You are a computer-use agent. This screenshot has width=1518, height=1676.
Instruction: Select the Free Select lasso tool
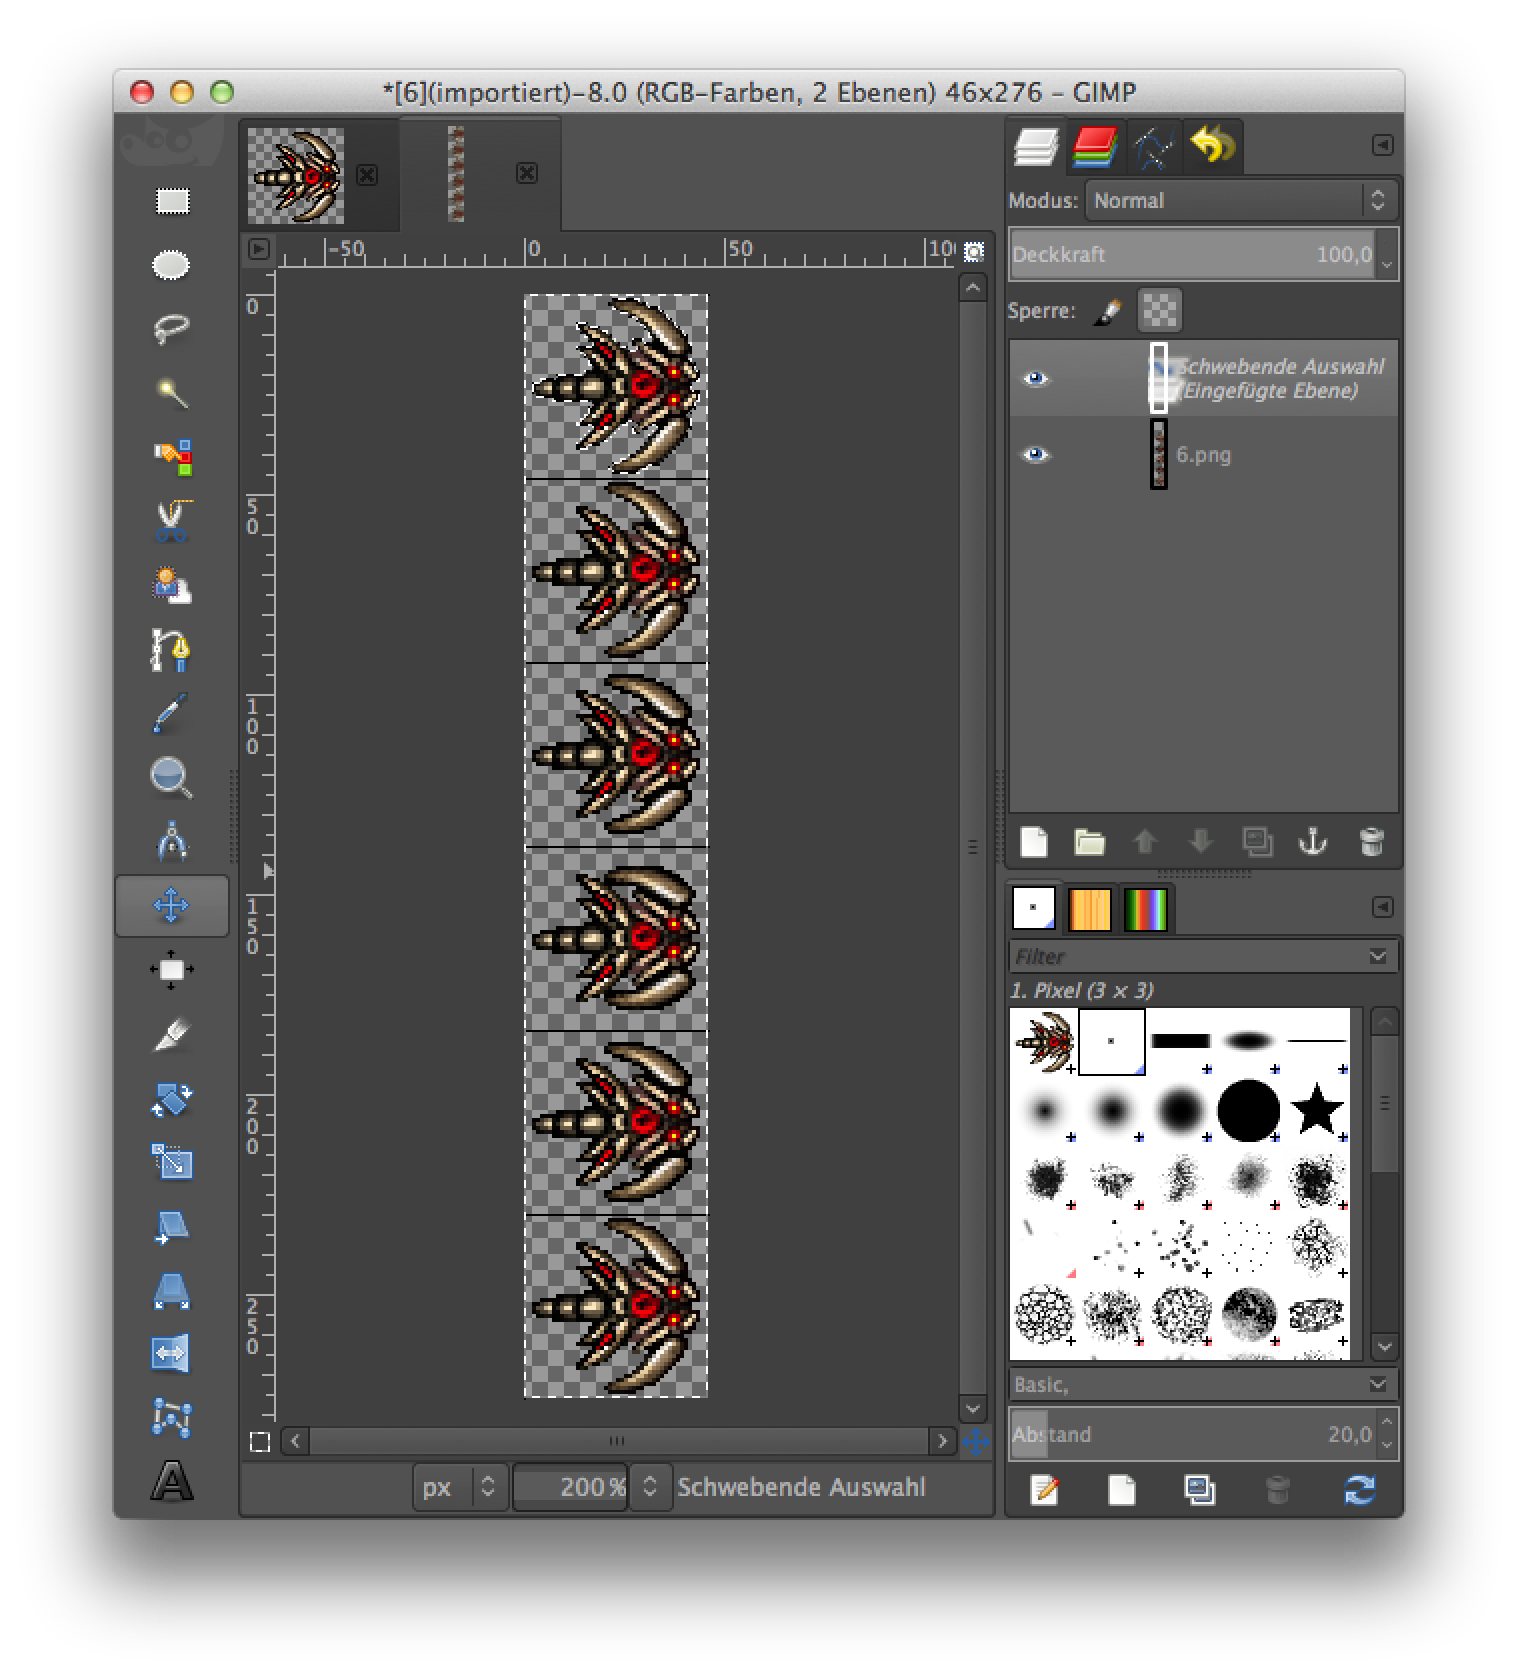click(172, 329)
